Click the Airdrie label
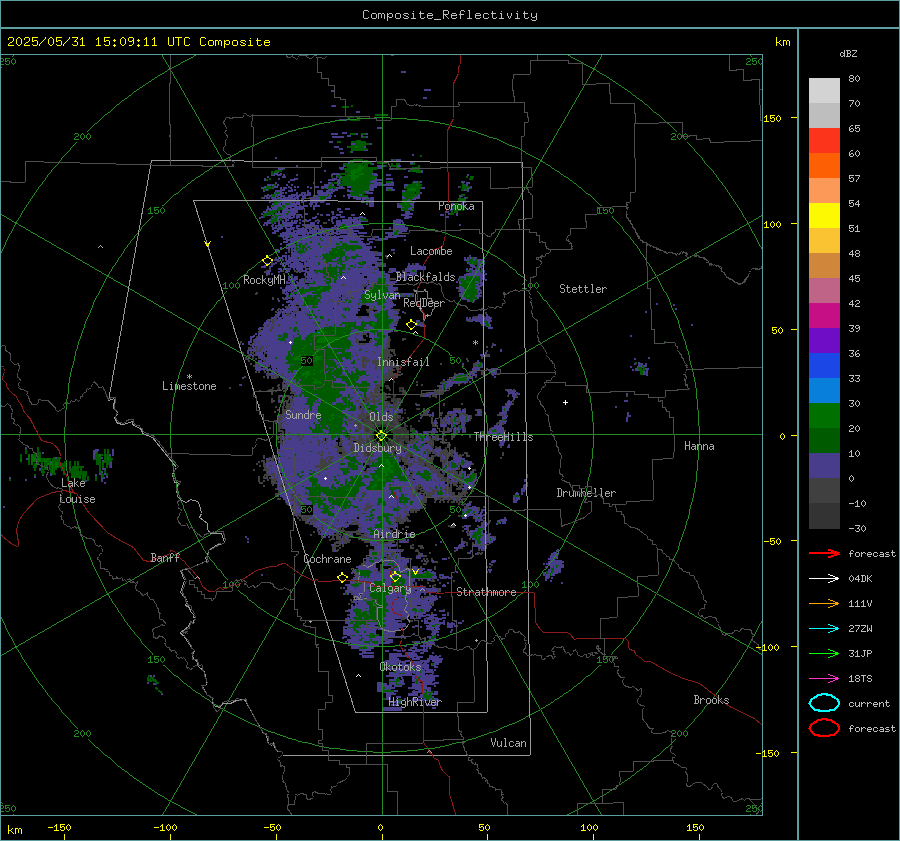 click(x=394, y=534)
